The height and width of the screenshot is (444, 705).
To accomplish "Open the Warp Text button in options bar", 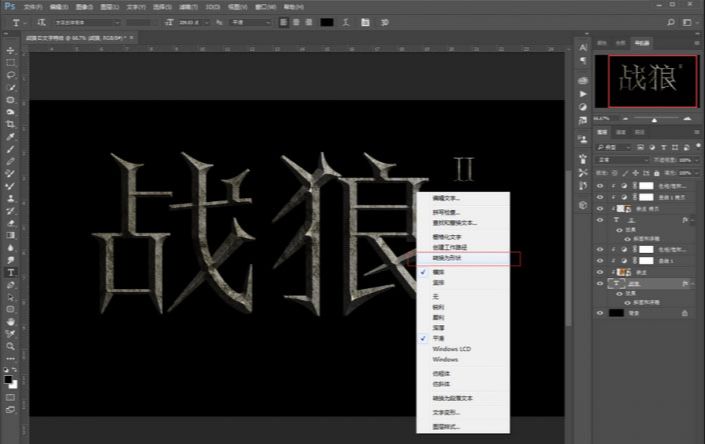I will tap(346, 22).
